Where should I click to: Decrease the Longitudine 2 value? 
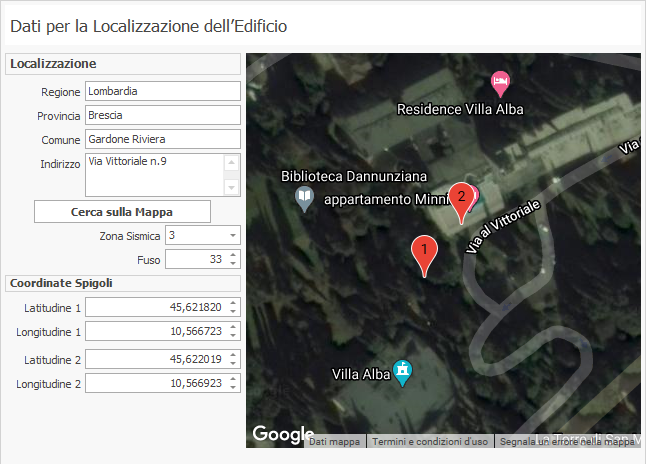233,388
